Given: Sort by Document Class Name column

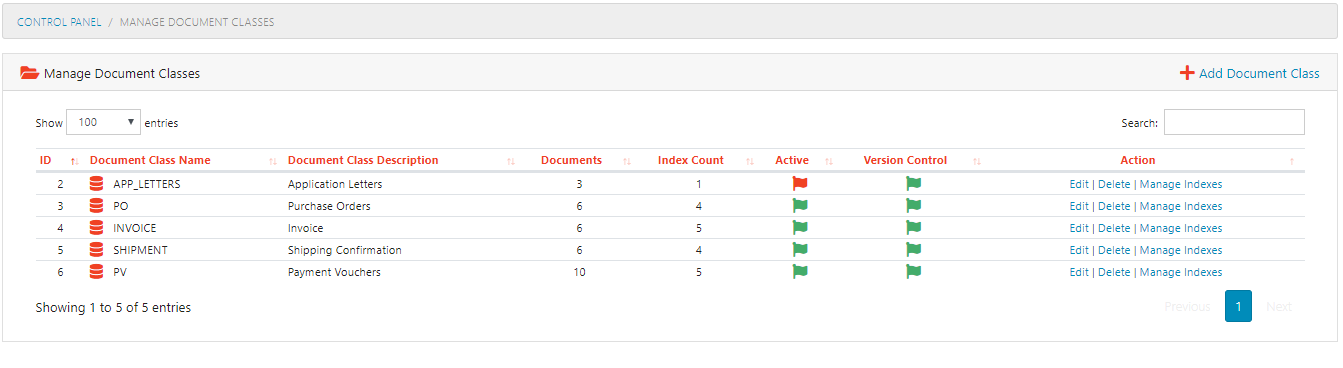Looking at the screenshot, I should click(184, 160).
